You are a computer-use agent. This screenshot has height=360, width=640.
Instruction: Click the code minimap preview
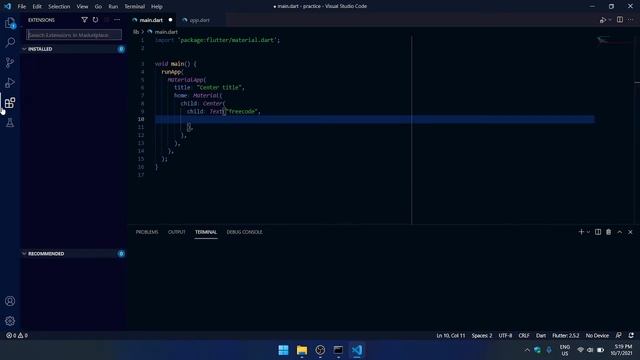click(x=614, y=40)
